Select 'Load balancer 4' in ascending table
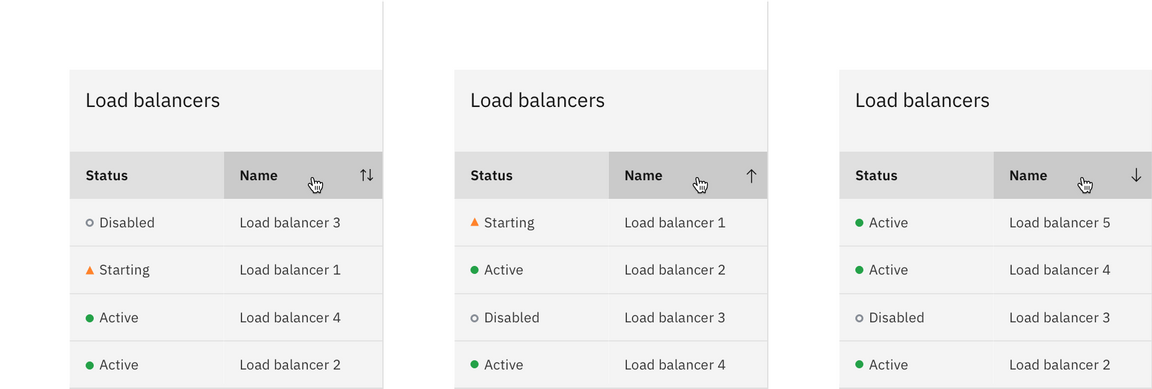The width and height of the screenshot is (1152, 389). (675, 365)
